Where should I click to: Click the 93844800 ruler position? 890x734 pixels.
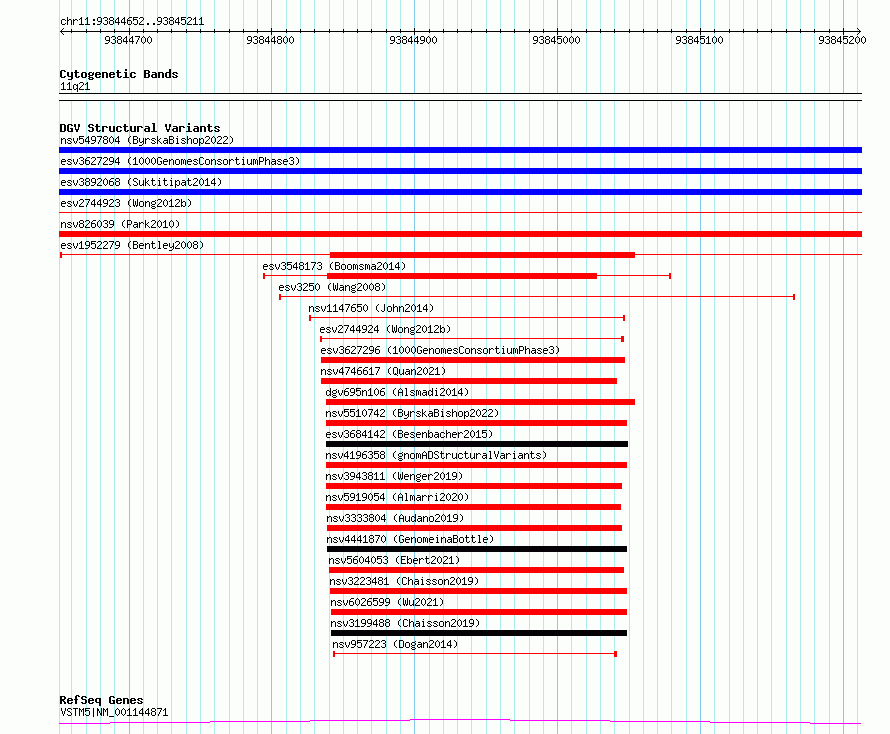point(270,40)
